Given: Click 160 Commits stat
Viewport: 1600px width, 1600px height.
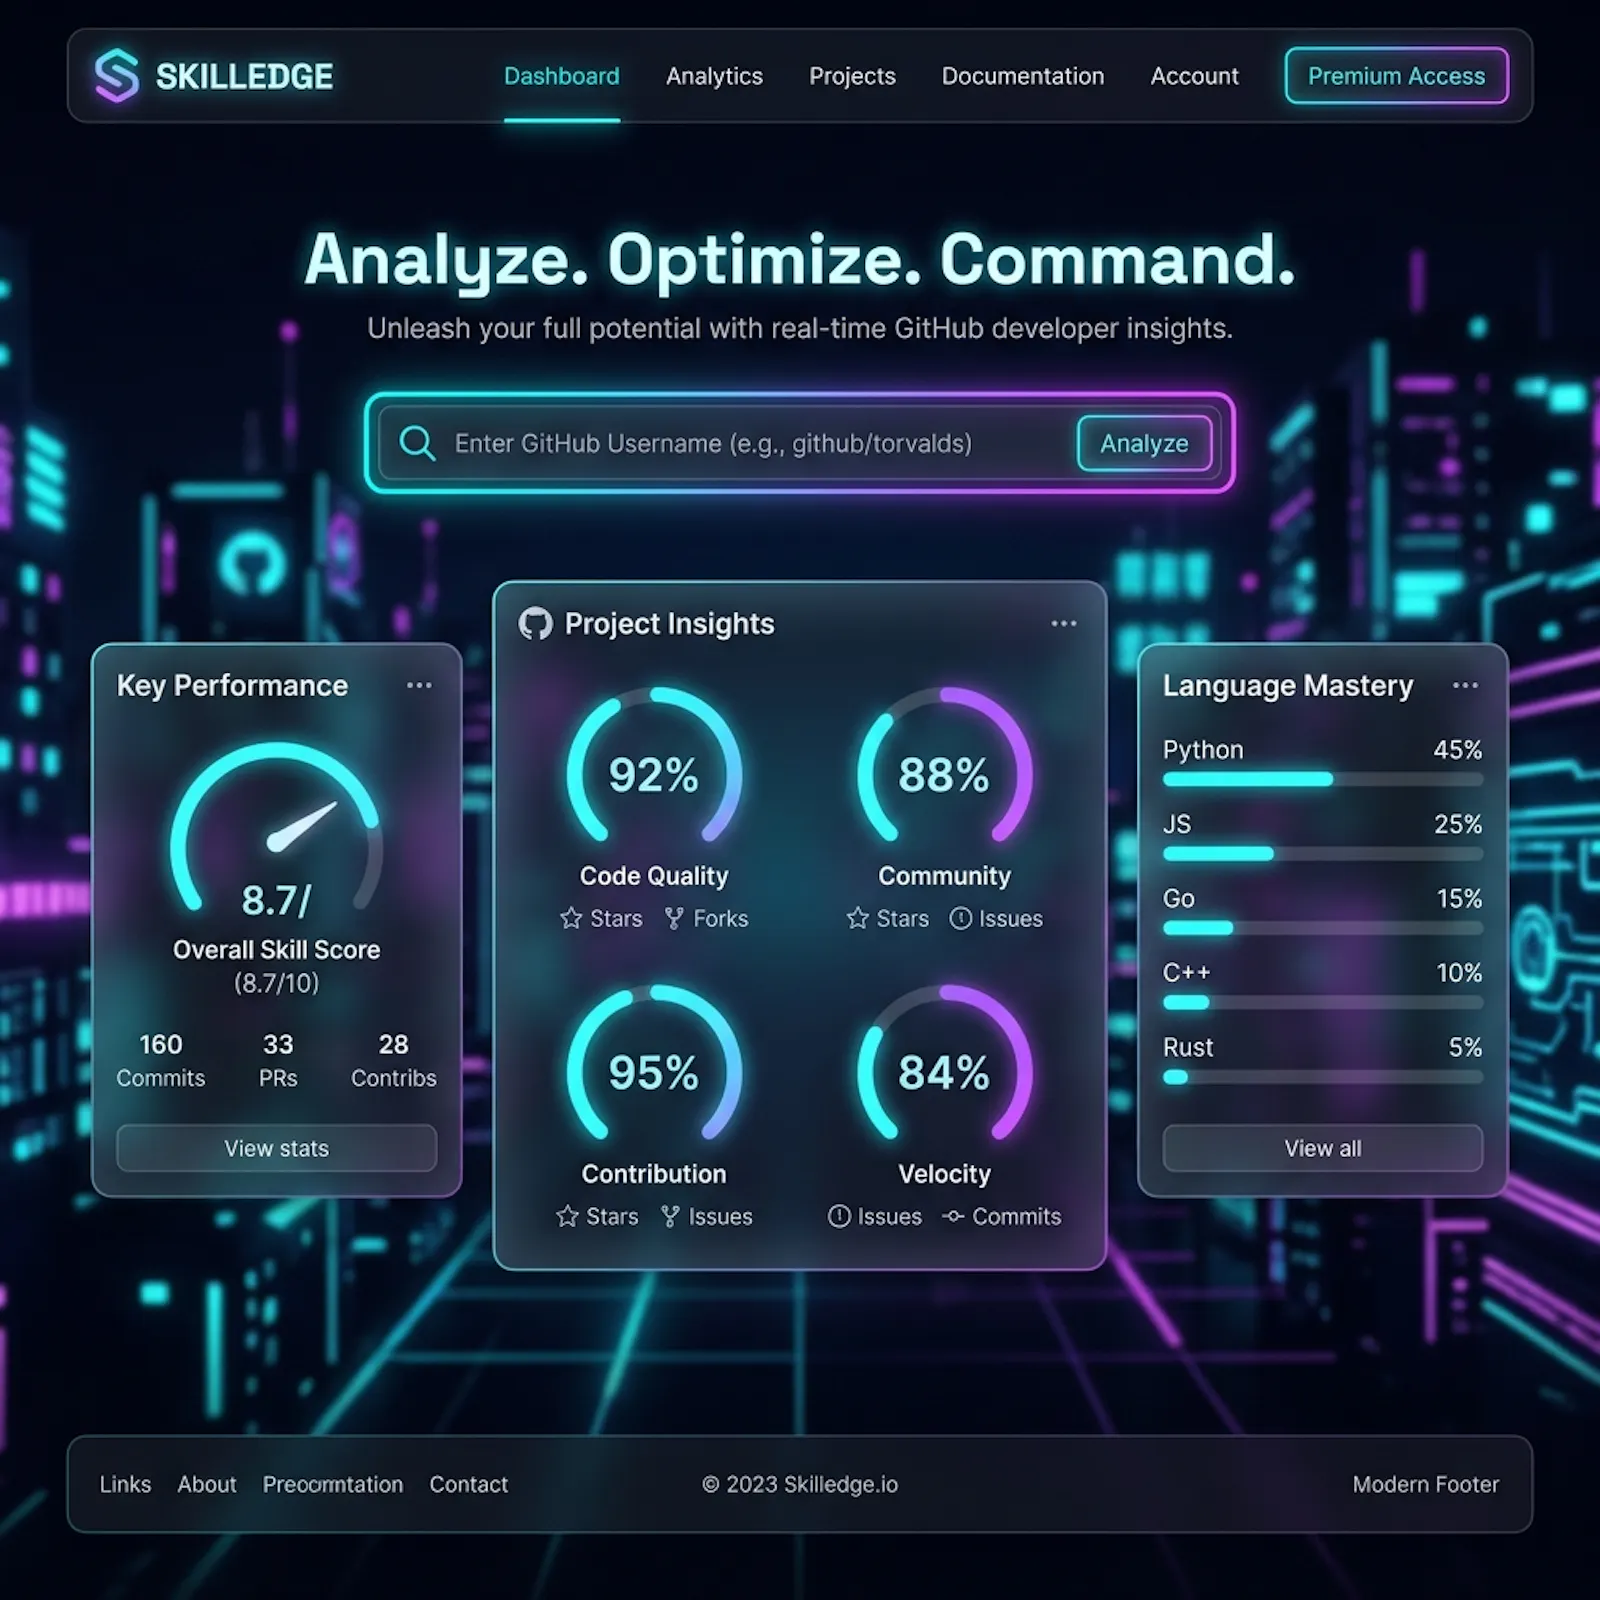Looking at the screenshot, I should tap(161, 1060).
